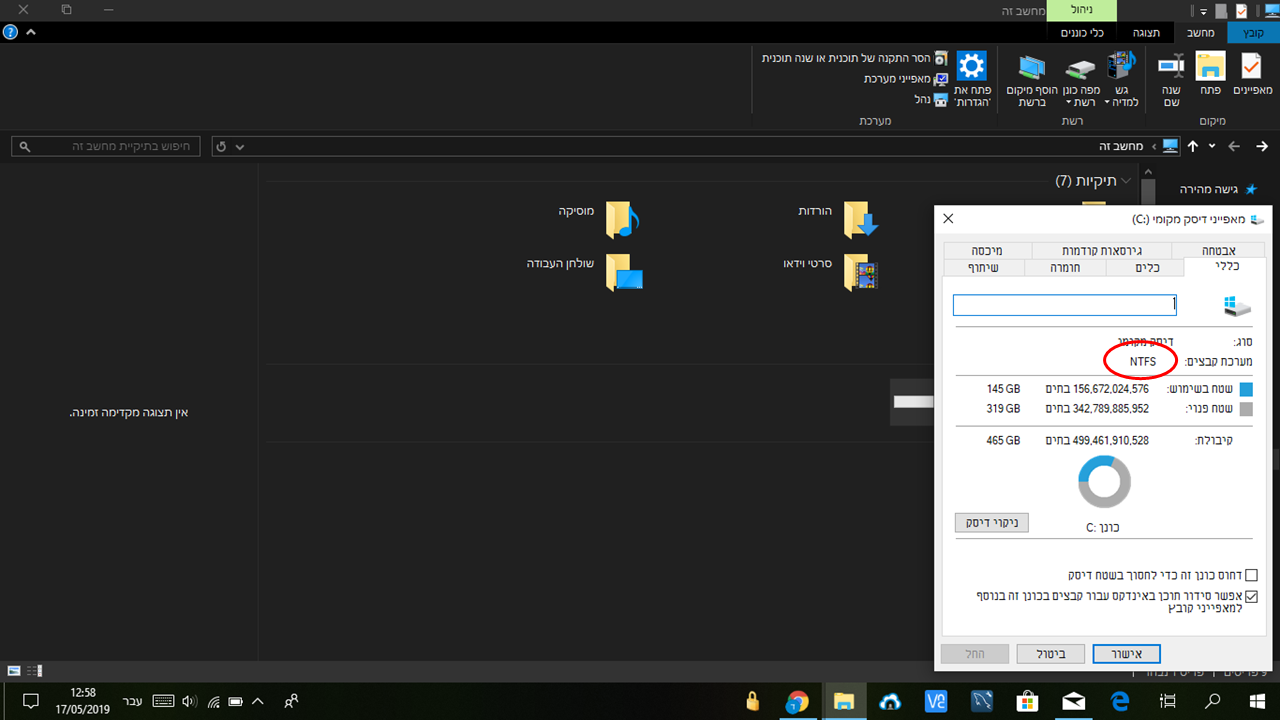This screenshot has height=720, width=1280.
Task: Select גישה מהירה (Quick access) in sidebar
Action: tap(1208, 189)
